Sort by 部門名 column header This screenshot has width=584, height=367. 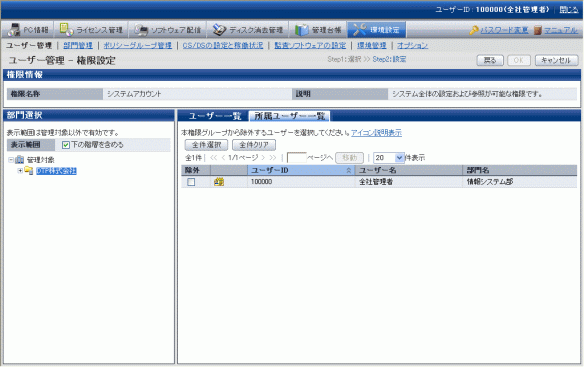pyautogui.click(x=520, y=170)
